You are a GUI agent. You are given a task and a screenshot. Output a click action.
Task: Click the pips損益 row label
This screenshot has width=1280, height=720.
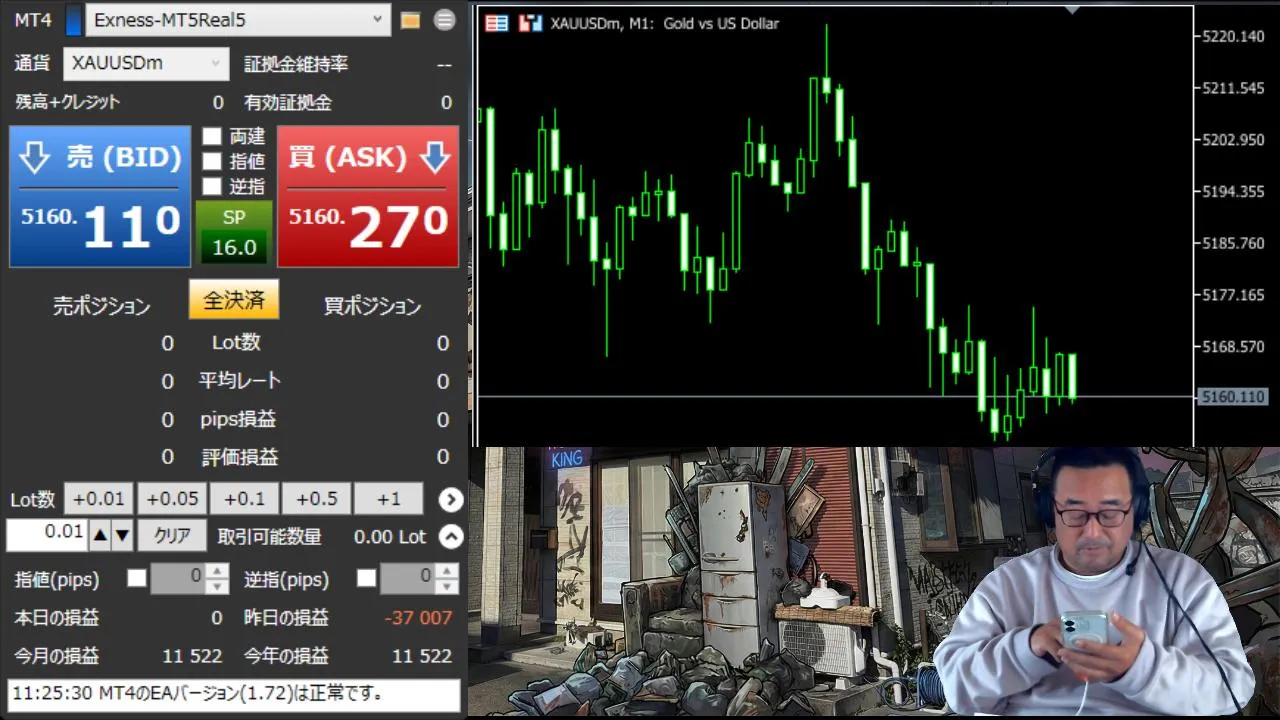pos(238,419)
